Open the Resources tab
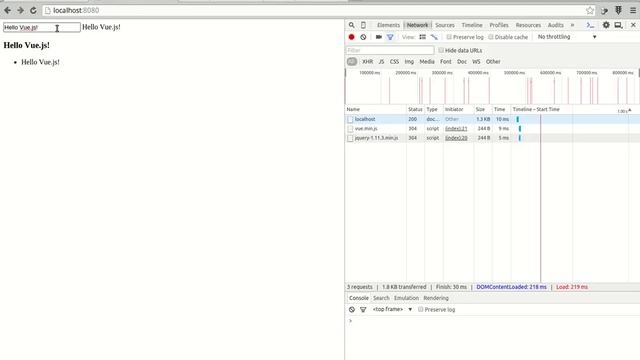Image resolution: width=640 pixels, height=360 pixels. coord(528,25)
